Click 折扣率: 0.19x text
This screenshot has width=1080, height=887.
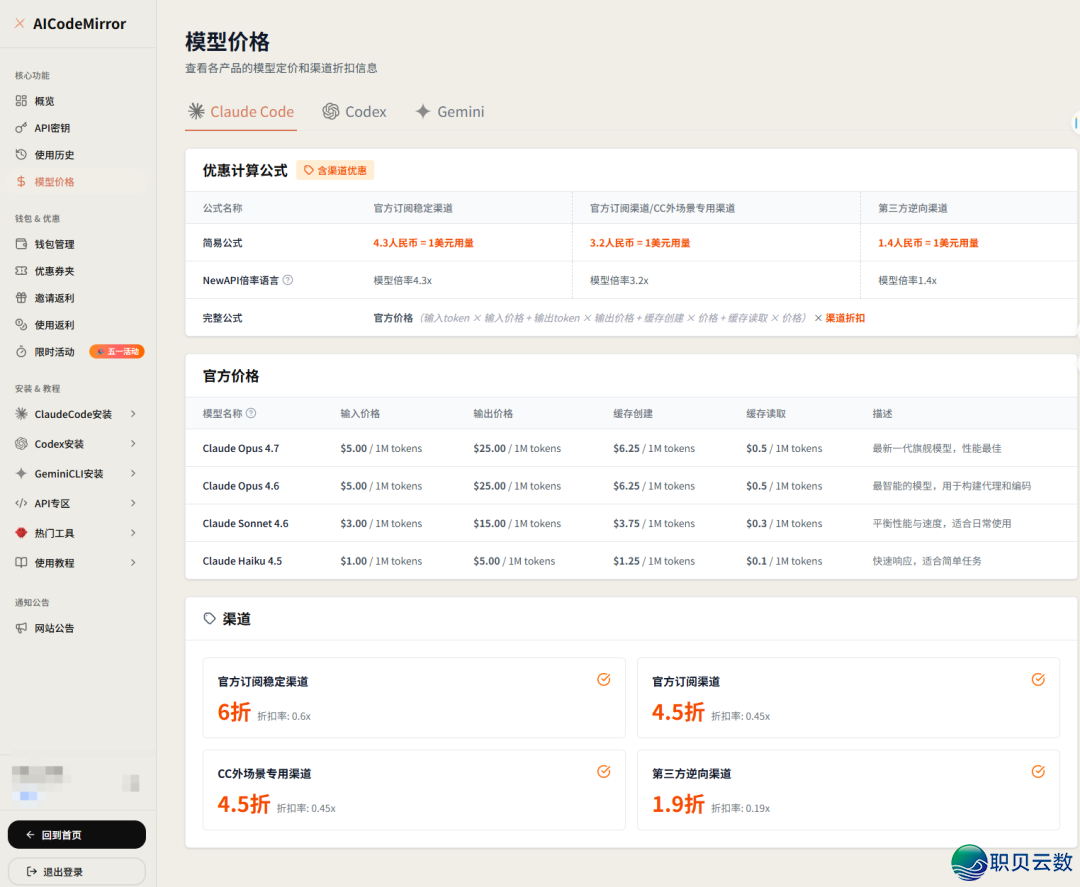click(x=740, y=808)
